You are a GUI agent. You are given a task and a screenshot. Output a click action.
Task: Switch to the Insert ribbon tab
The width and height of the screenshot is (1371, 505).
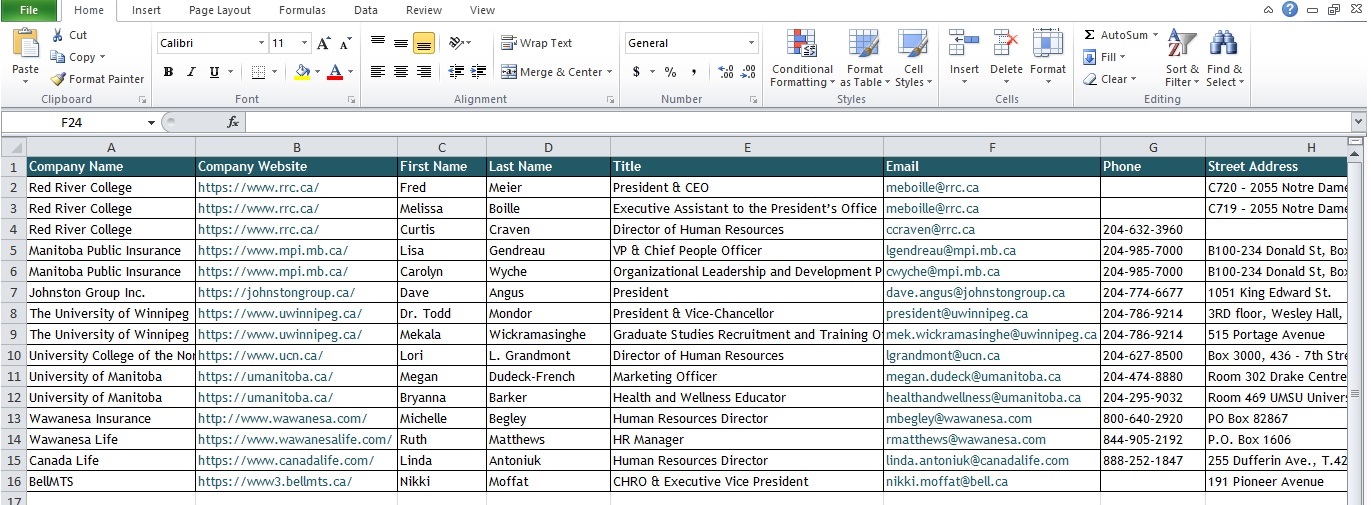point(147,10)
